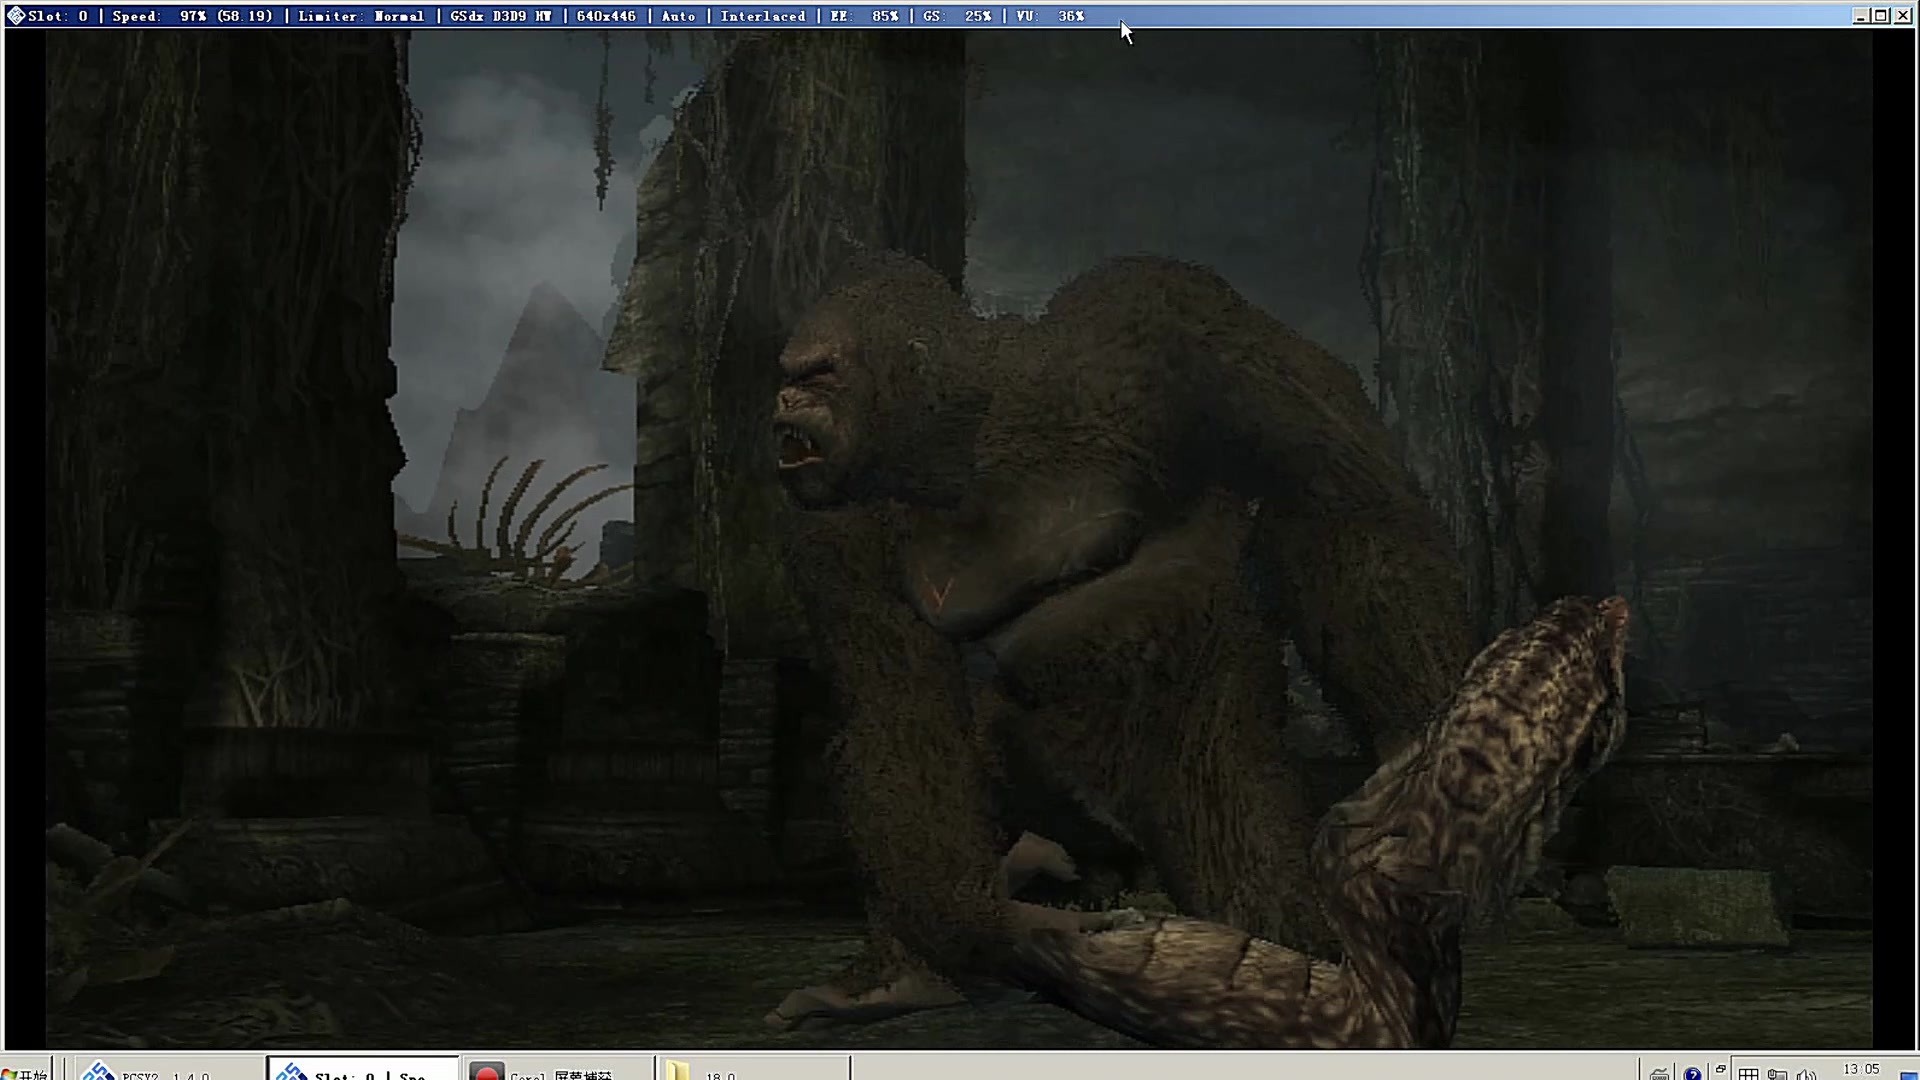Click the 13:05 clock in the tray

tap(1861, 1069)
